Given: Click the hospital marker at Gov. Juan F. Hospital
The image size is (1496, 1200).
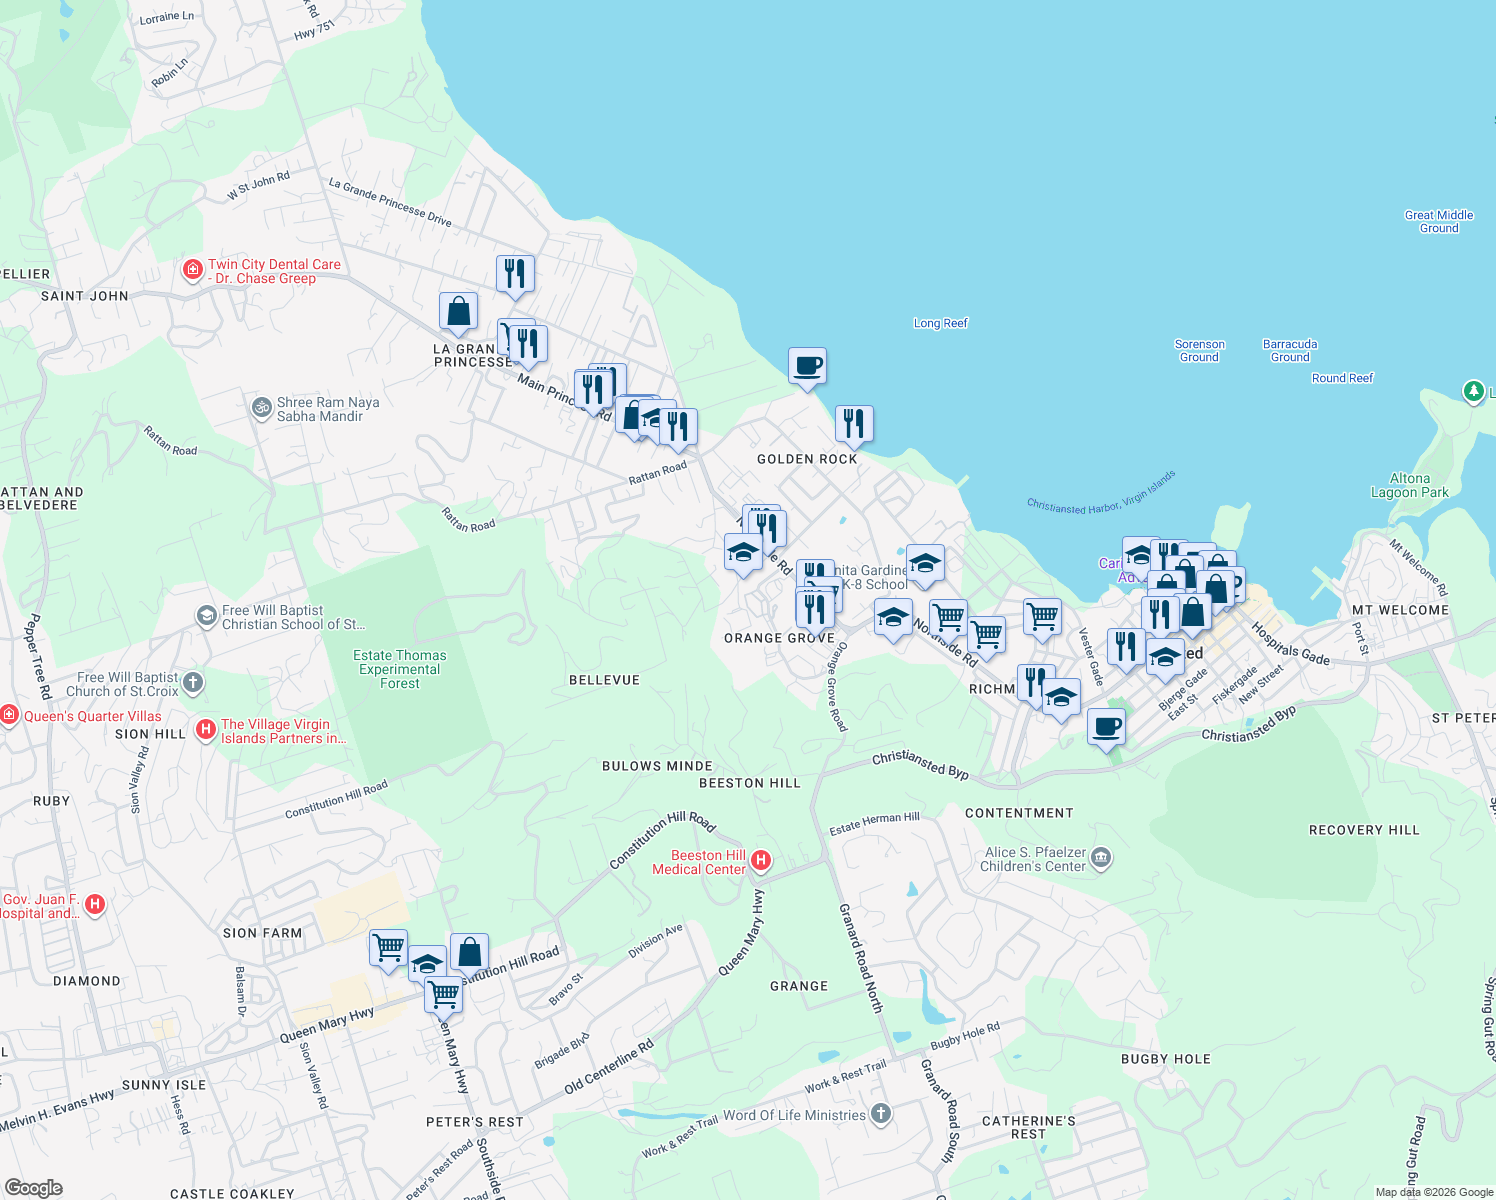Looking at the screenshot, I should 95,902.
